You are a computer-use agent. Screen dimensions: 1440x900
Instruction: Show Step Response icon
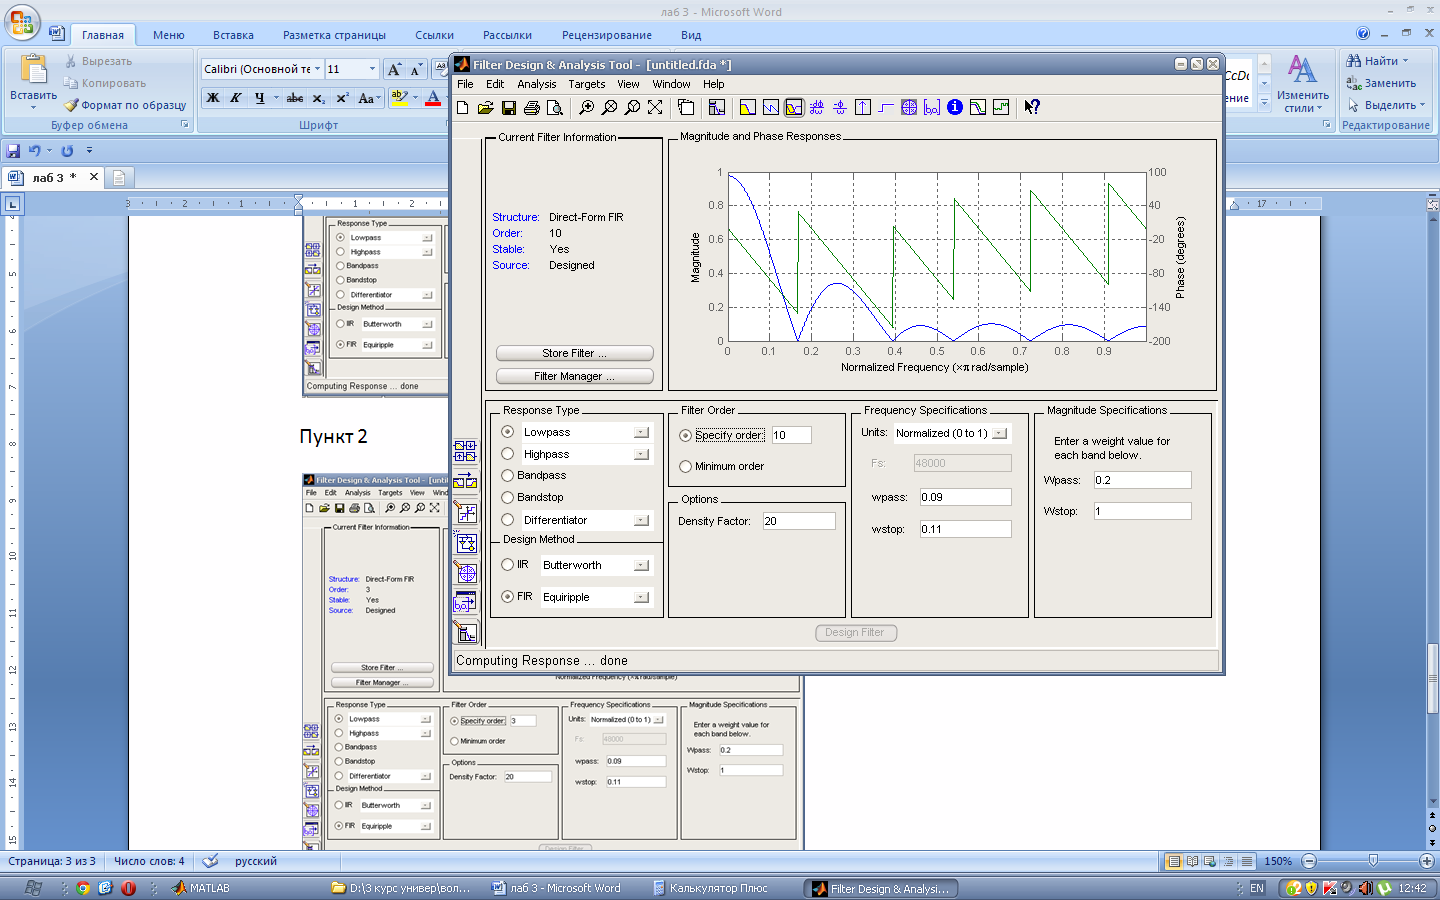pyautogui.click(x=886, y=107)
